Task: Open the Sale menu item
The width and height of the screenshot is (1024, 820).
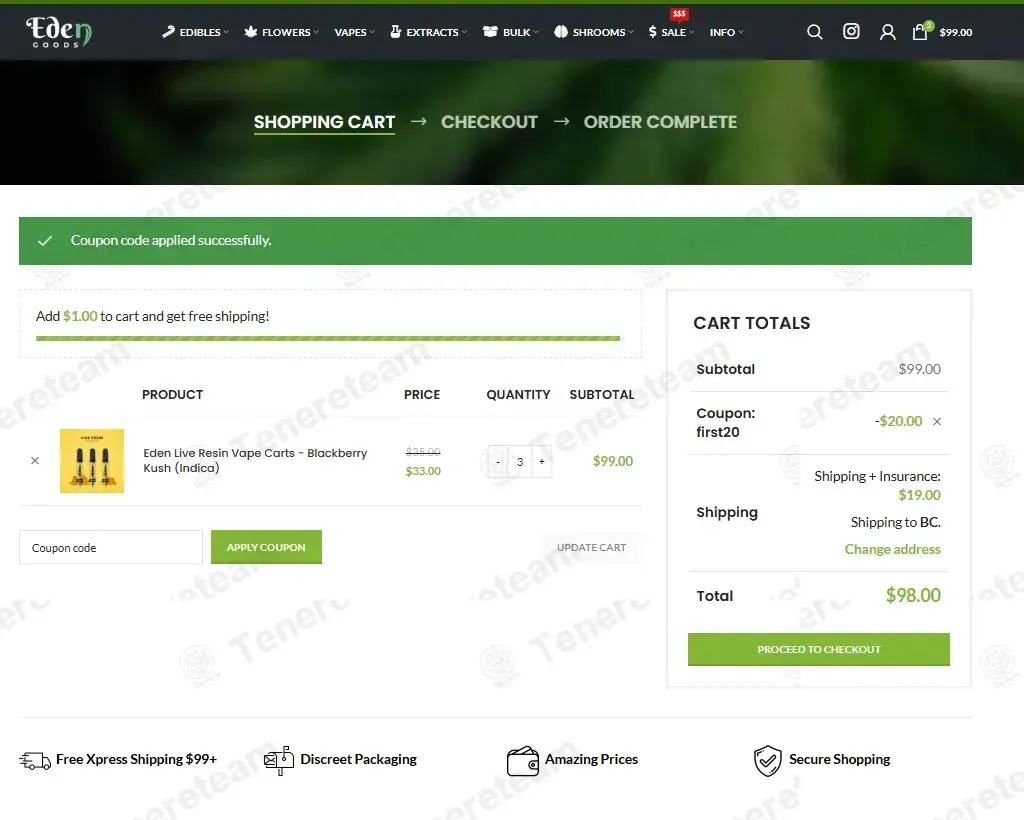Action: 672,32
